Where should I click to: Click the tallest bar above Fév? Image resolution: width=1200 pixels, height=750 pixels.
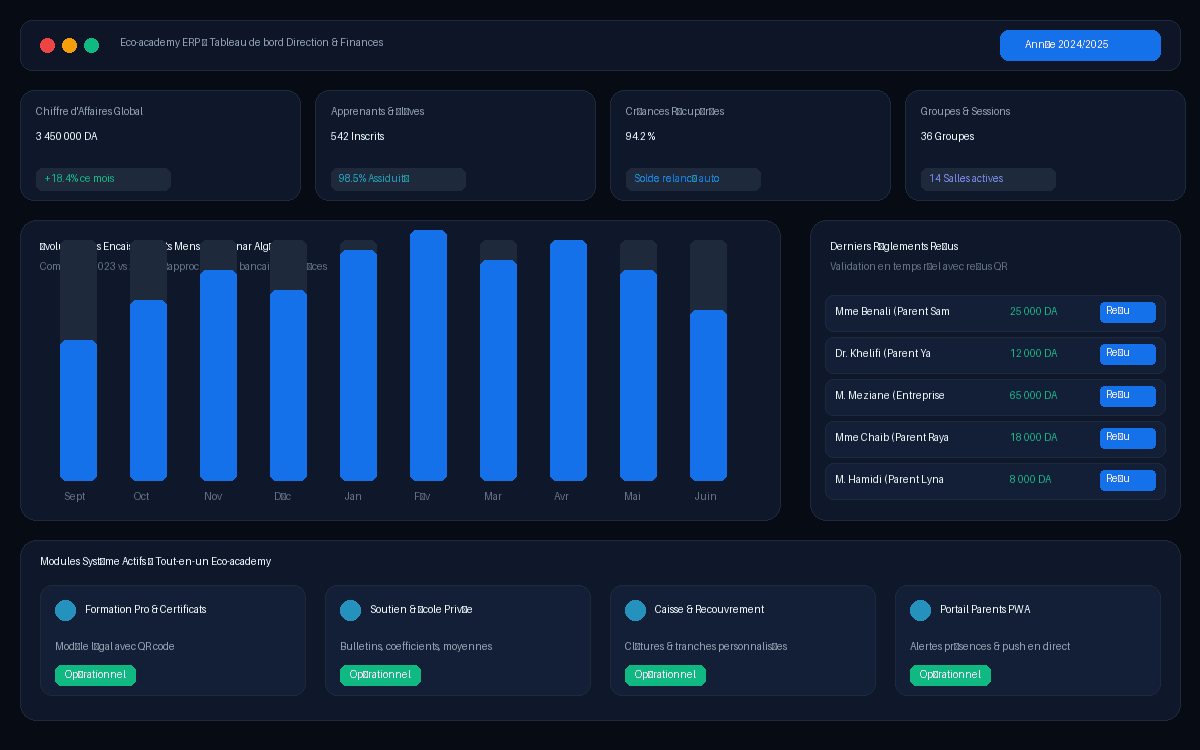(x=428, y=355)
